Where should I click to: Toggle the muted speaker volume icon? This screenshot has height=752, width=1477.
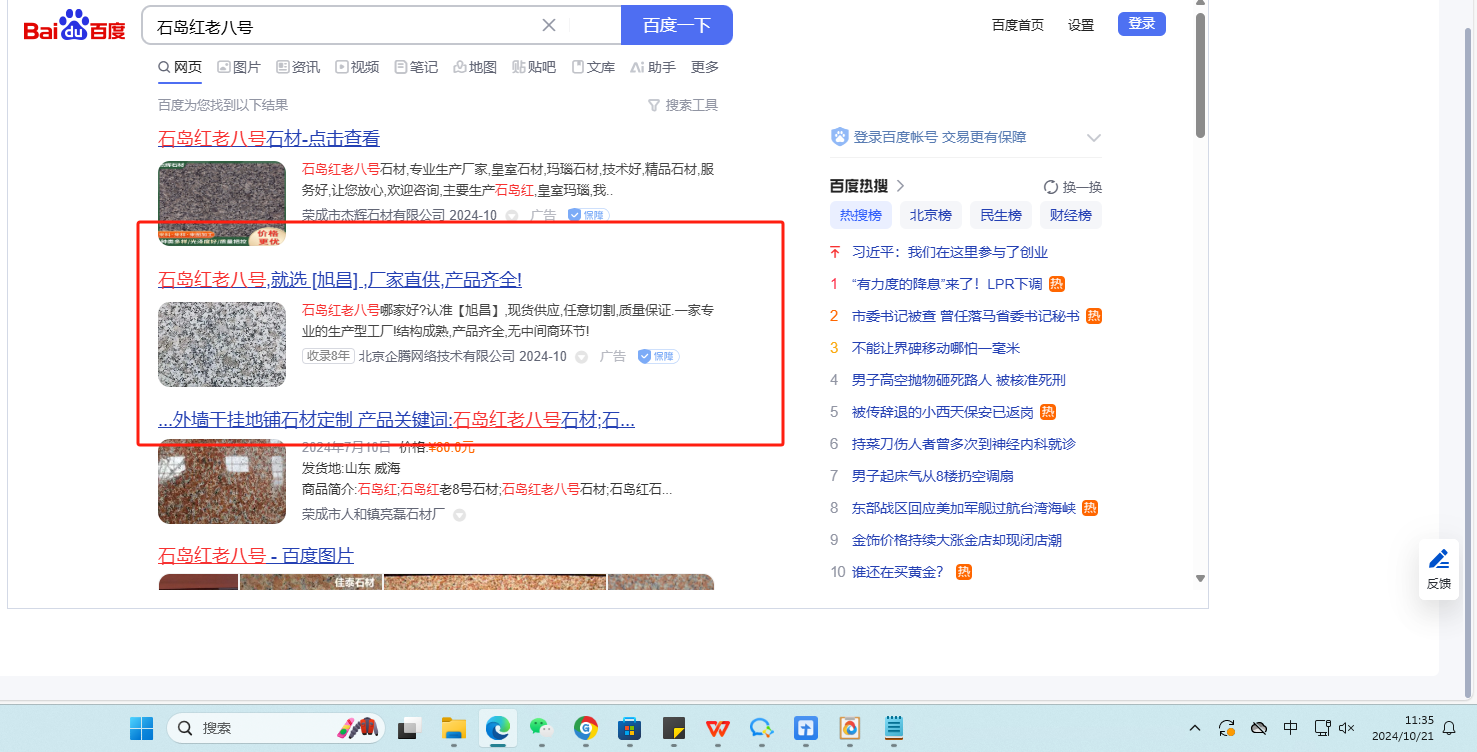coord(1347,728)
